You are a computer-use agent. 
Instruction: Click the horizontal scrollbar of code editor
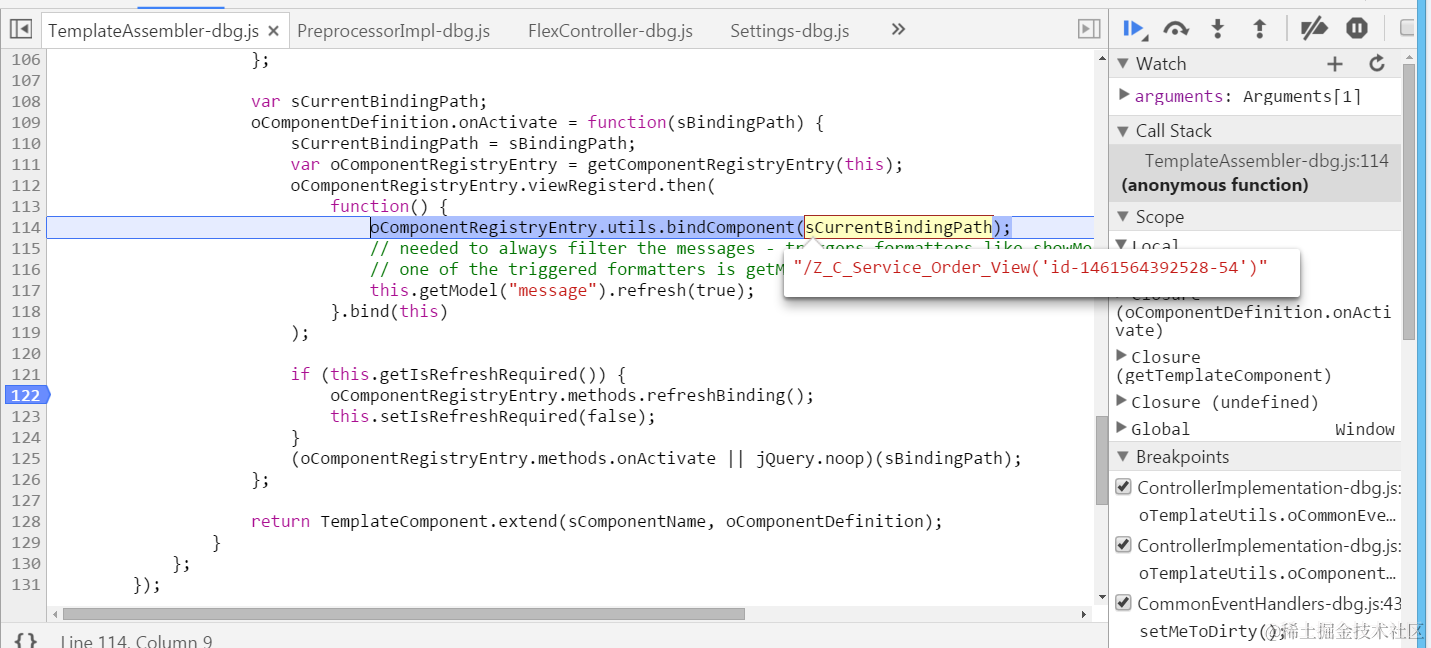(404, 614)
